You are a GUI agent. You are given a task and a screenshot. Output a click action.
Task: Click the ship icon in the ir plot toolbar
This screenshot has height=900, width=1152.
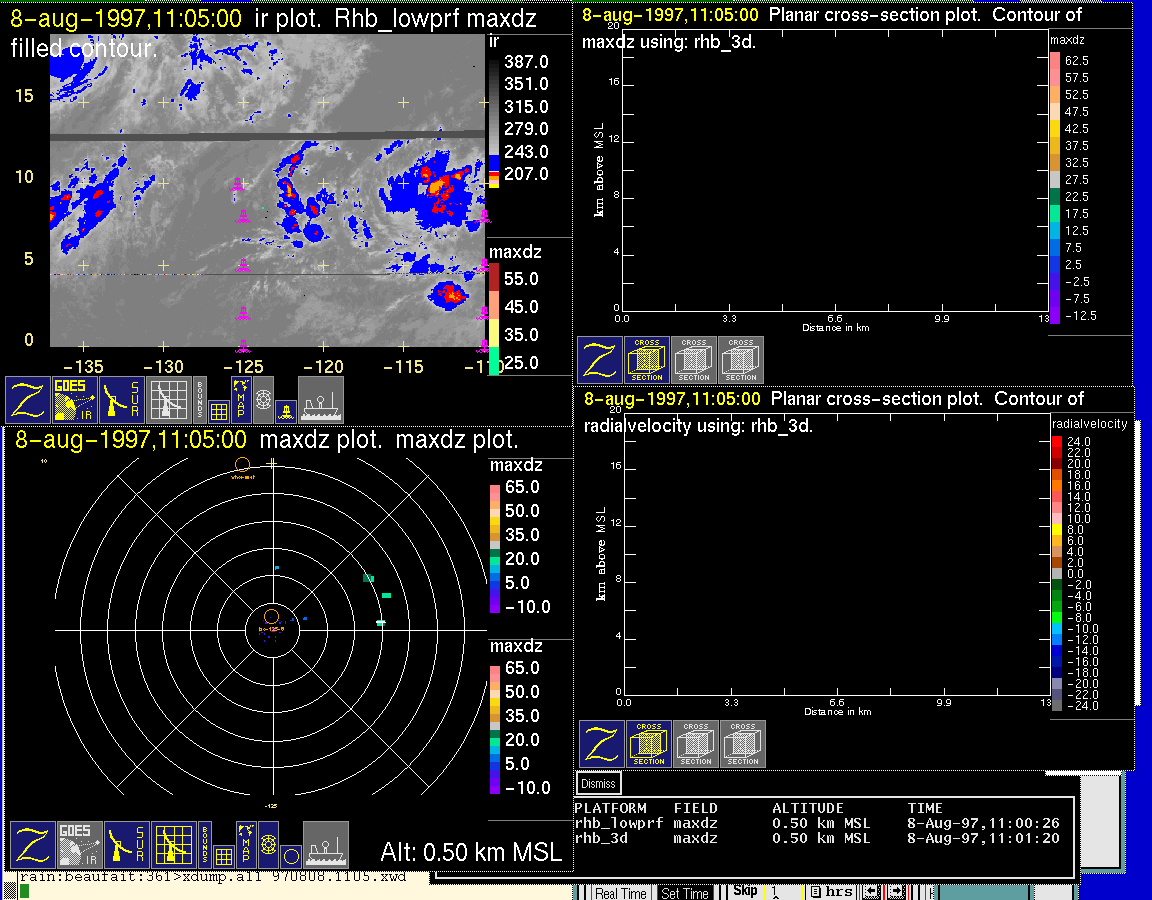point(321,399)
